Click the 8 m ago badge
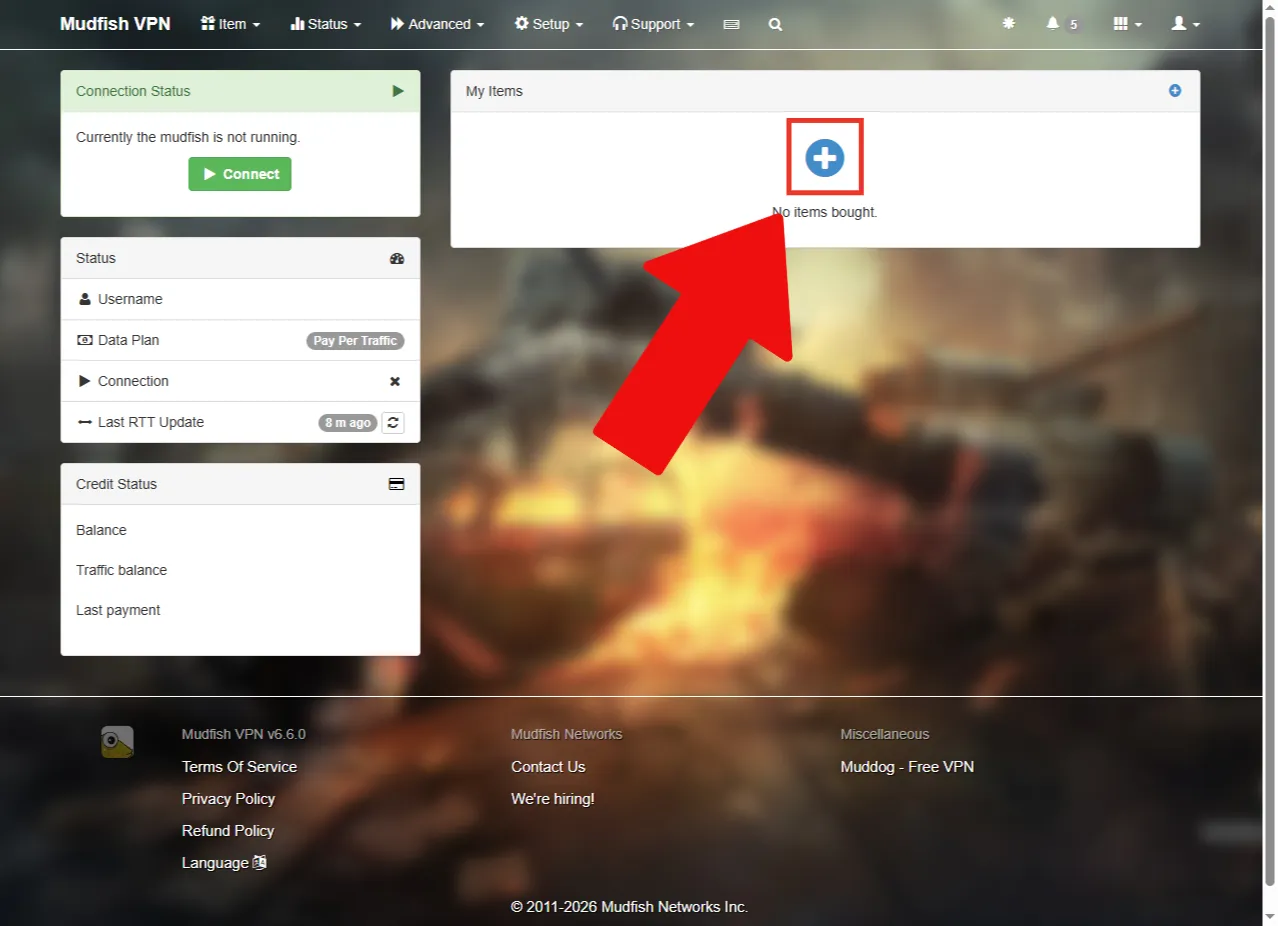 pyautogui.click(x=348, y=423)
